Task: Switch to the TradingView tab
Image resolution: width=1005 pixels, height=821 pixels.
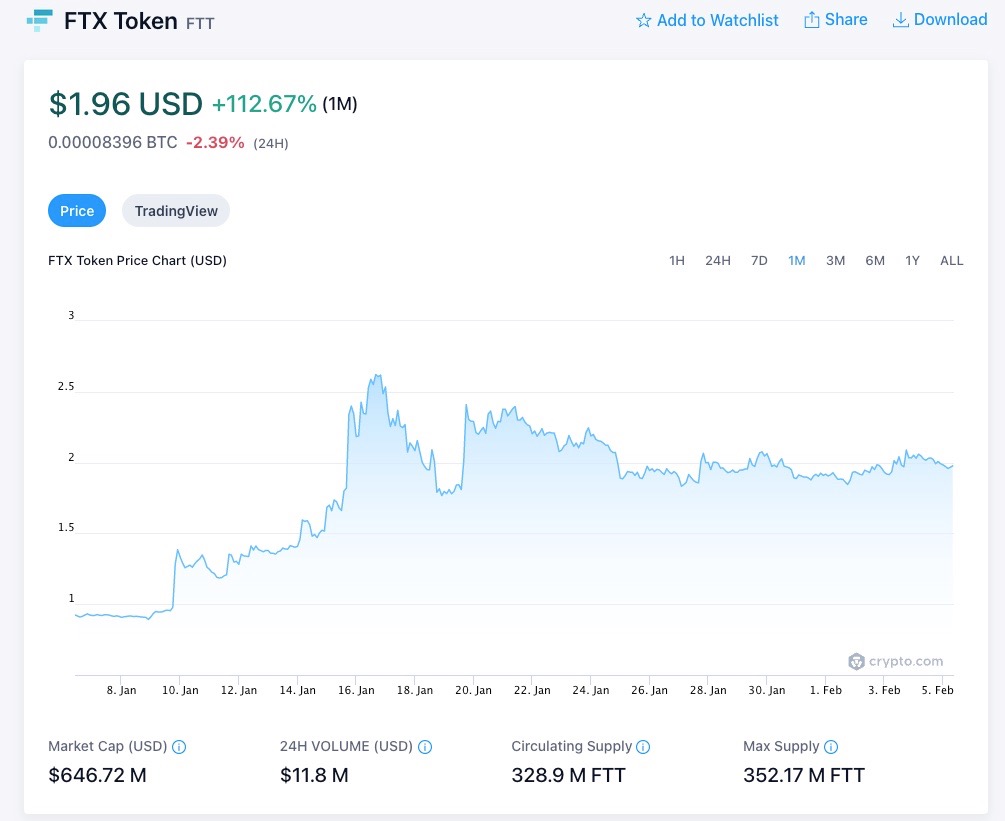Action: point(176,211)
